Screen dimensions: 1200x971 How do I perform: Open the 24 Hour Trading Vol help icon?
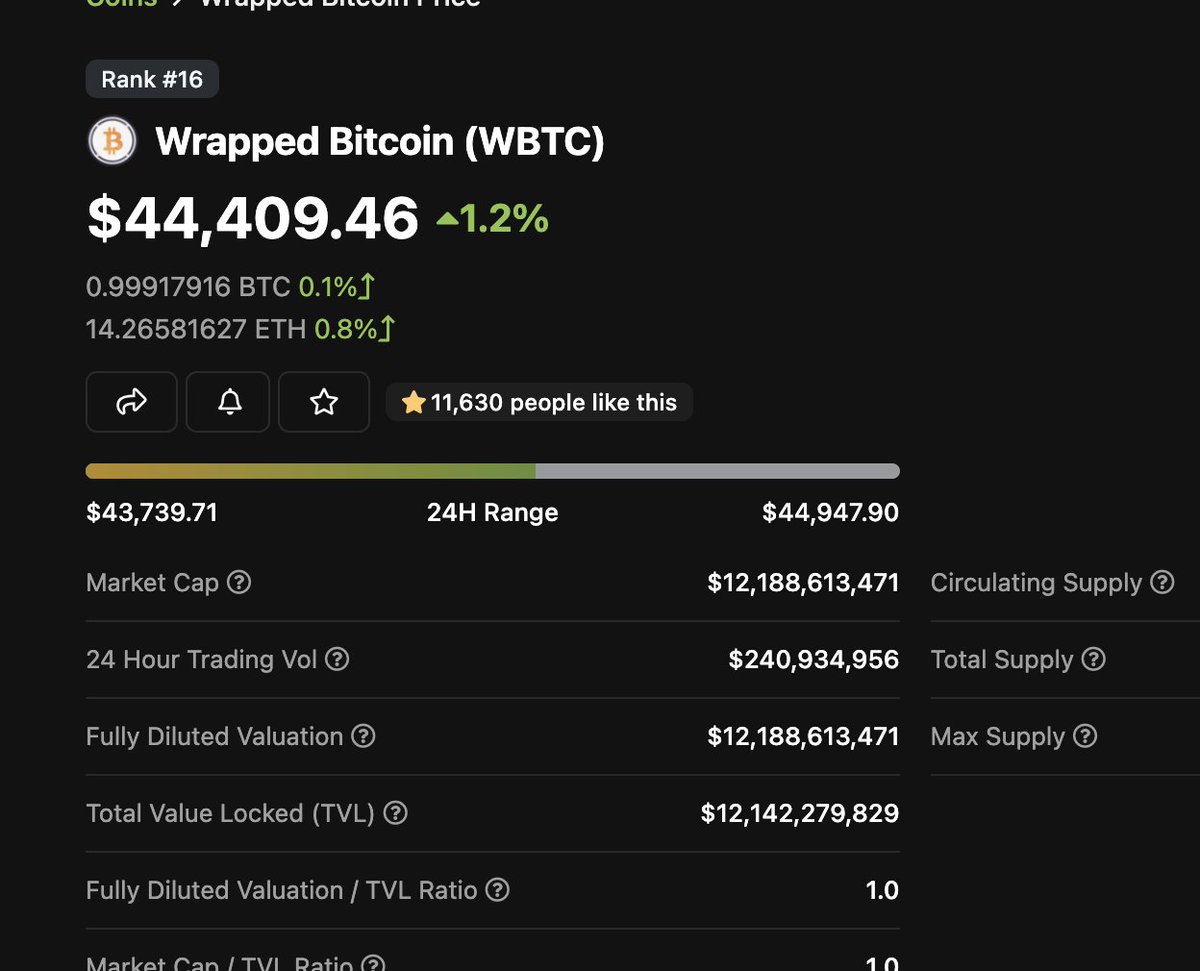[338, 659]
